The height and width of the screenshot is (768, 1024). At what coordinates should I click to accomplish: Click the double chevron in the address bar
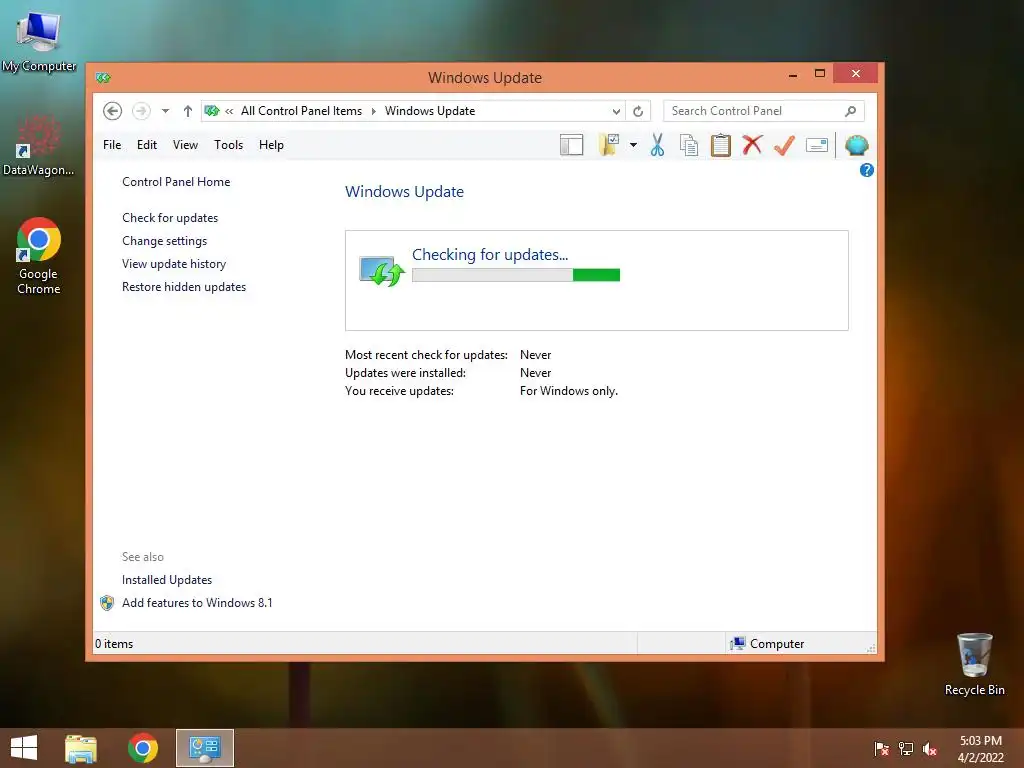(x=229, y=111)
